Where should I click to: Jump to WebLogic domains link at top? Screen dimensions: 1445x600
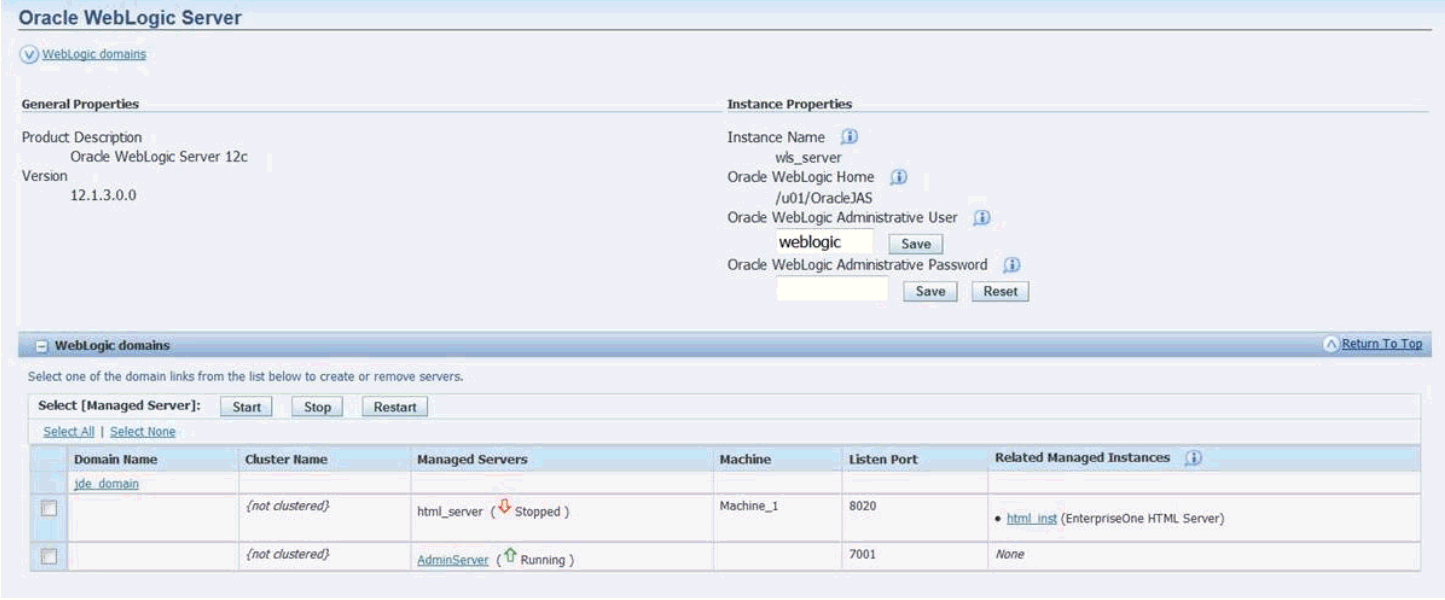(x=93, y=54)
